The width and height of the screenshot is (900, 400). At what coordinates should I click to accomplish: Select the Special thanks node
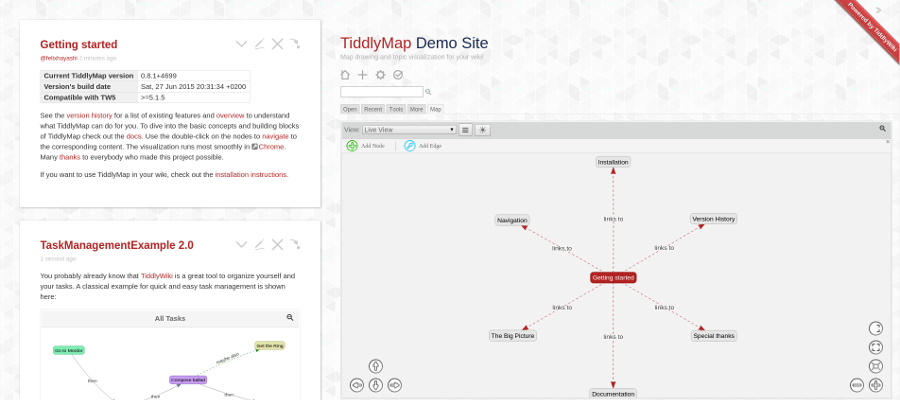pos(713,336)
